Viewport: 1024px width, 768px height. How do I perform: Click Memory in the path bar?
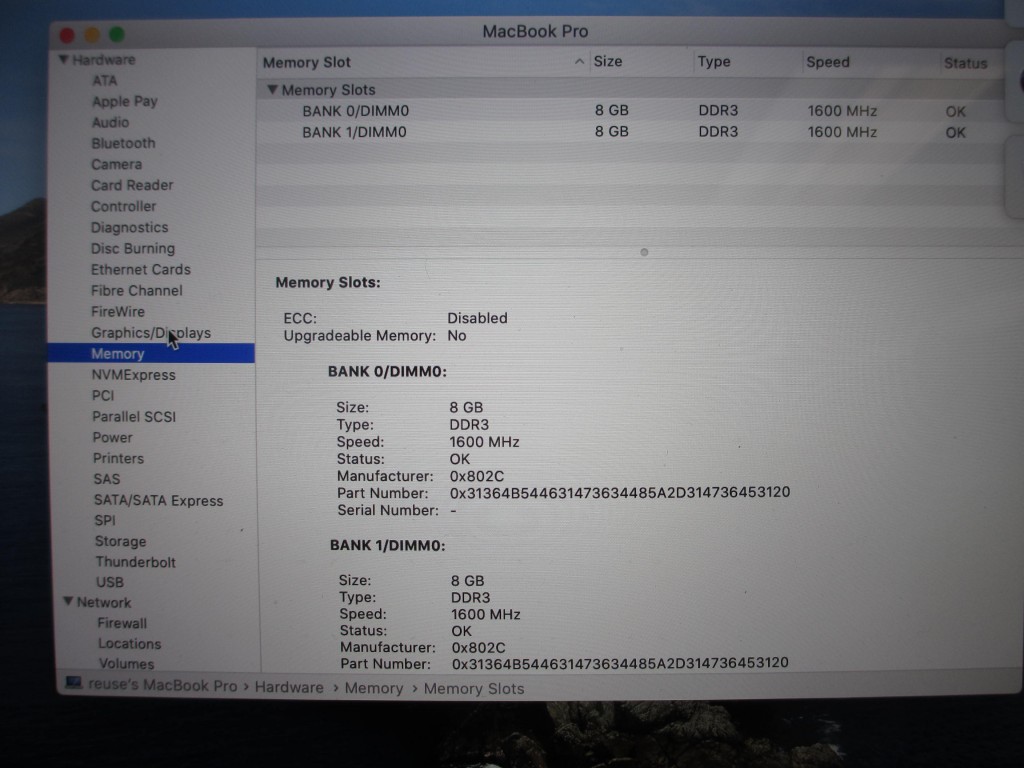[374, 688]
